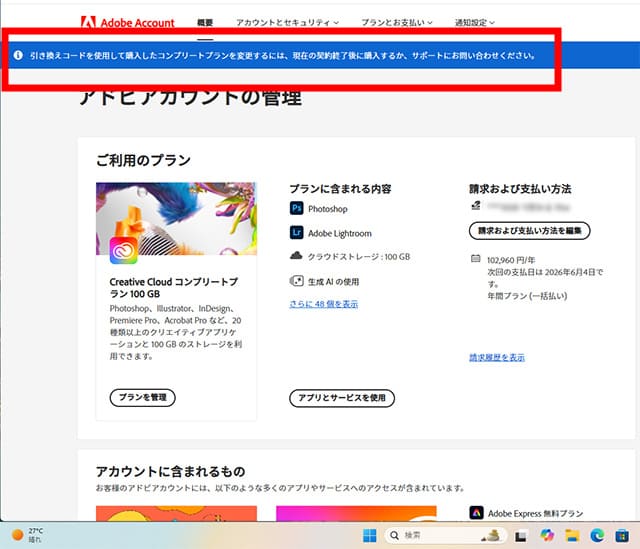640x549 pixels.
Task: Click the アプリとサービスを使用 button
Action: 342,398
